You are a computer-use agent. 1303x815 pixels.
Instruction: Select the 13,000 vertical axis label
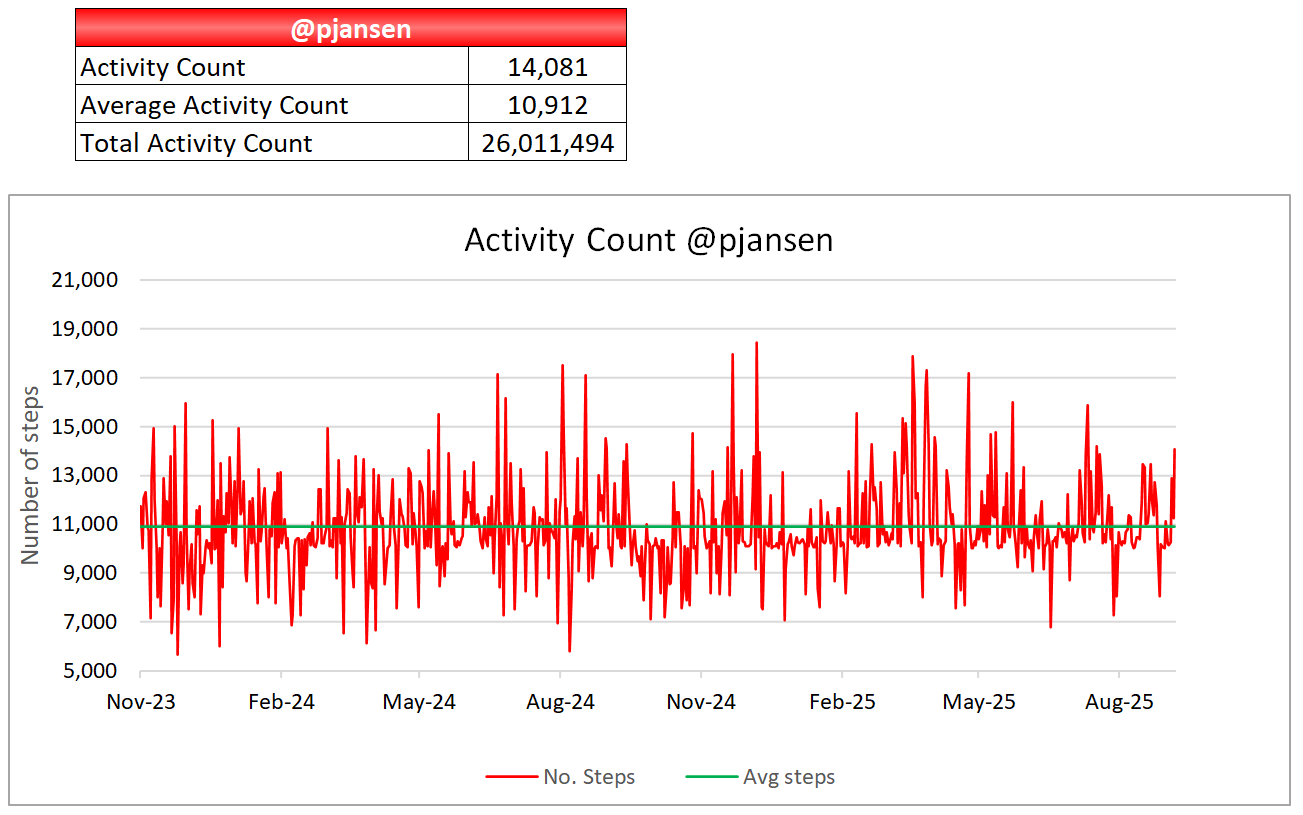pos(84,475)
